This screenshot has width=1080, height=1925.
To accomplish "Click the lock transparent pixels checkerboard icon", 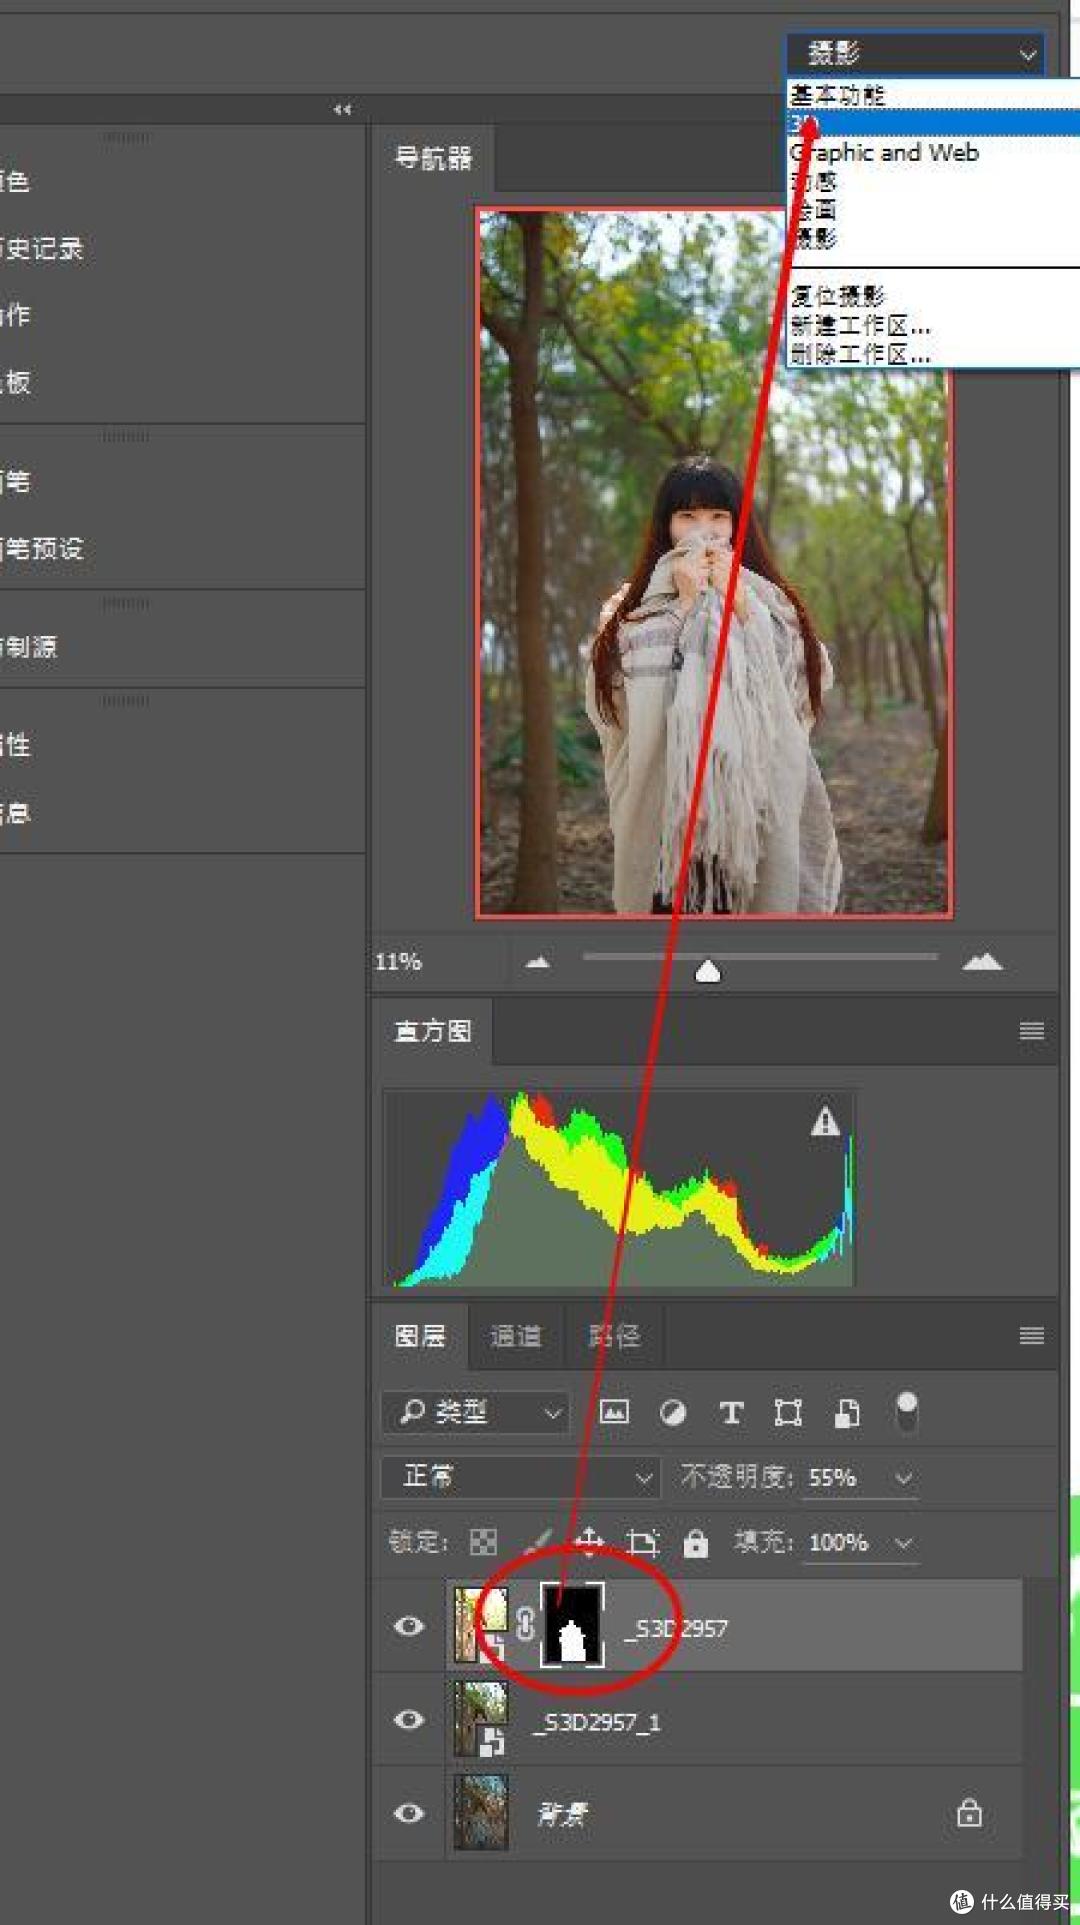I will 483,1542.
